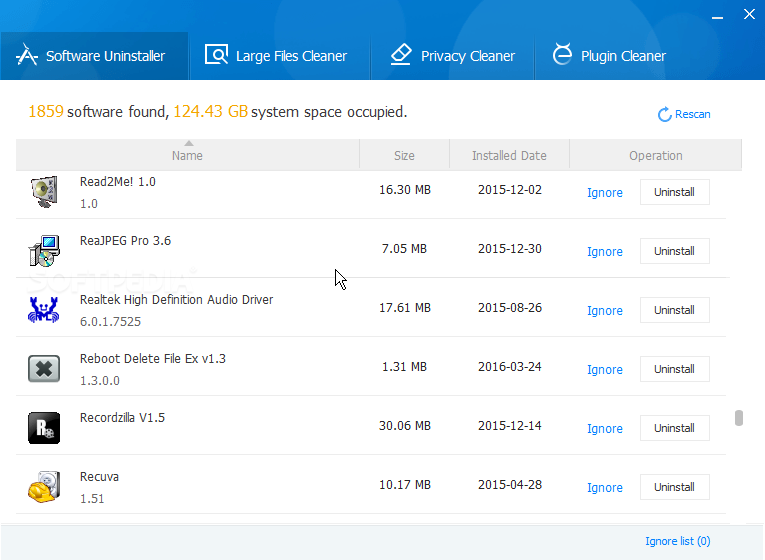The image size is (765, 560).
Task: Click the 2015-12-14 installed date
Action: pyautogui.click(x=510, y=425)
